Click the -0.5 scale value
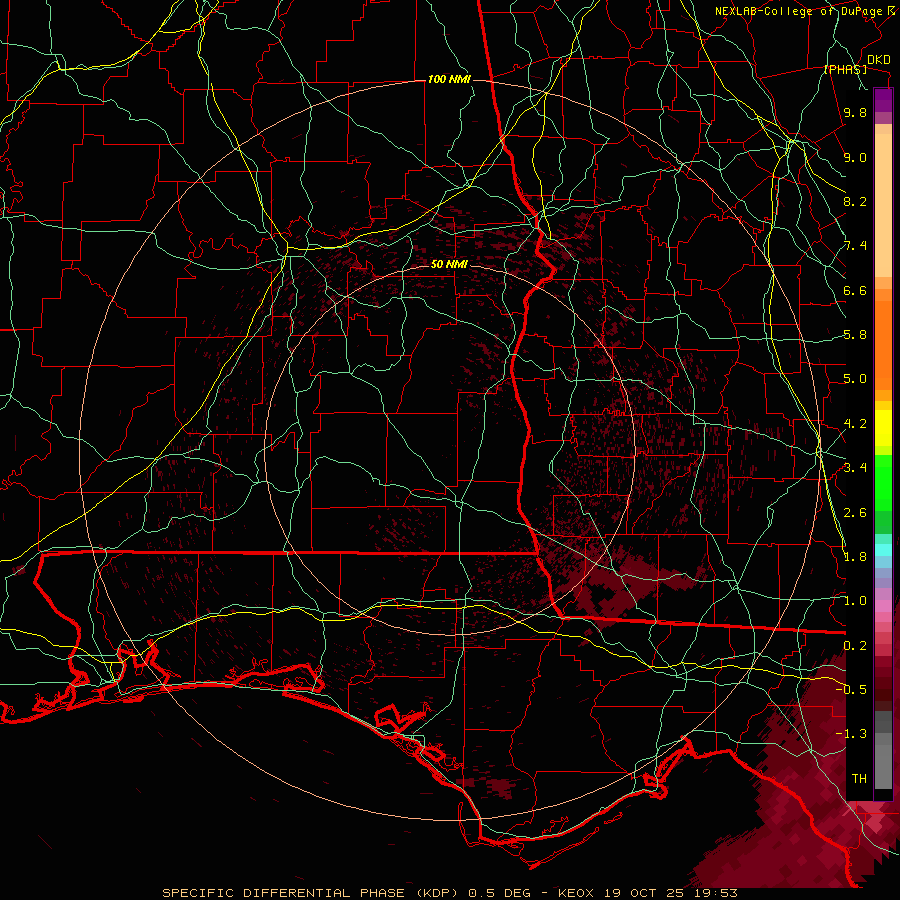Image resolution: width=900 pixels, height=900 pixels. click(x=851, y=690)
